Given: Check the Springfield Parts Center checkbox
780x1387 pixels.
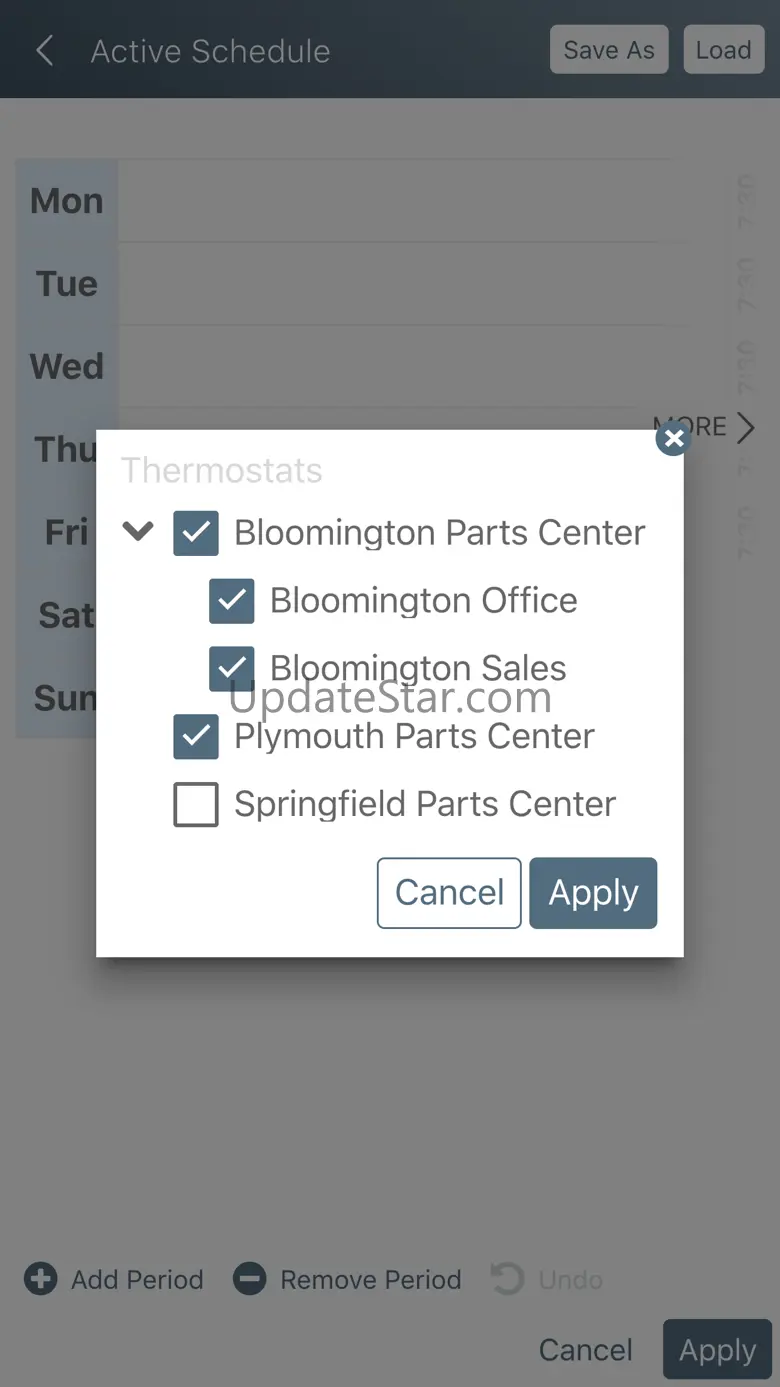Looking at the screenshot, I should (x=196, y=805).
